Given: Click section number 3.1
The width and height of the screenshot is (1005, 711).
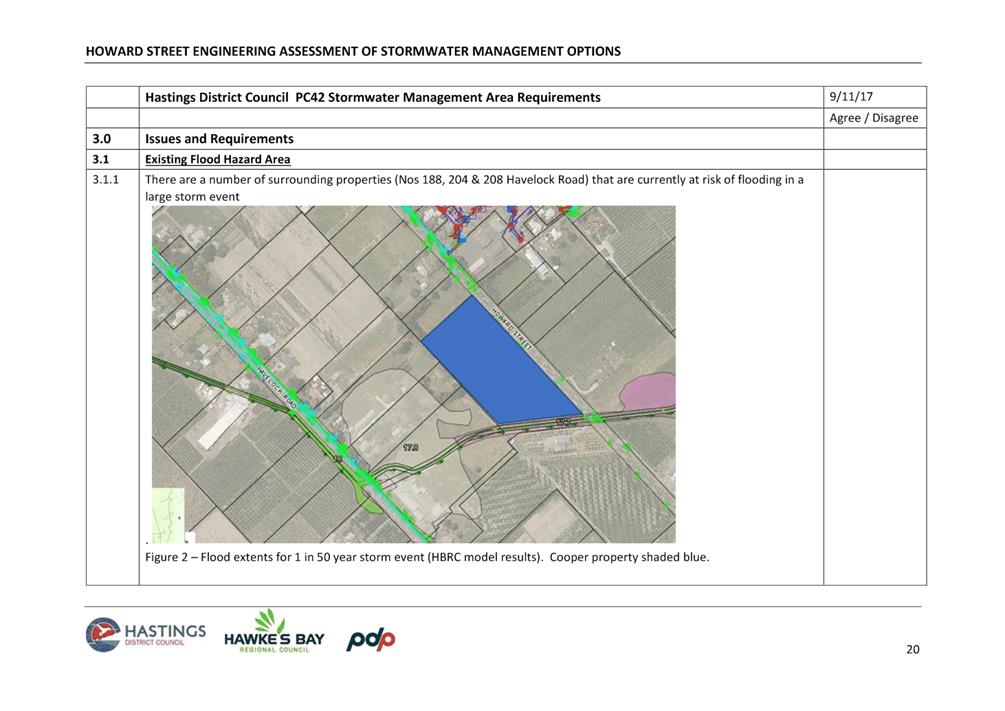Looking at the screenshot, I should pos(101,160).
